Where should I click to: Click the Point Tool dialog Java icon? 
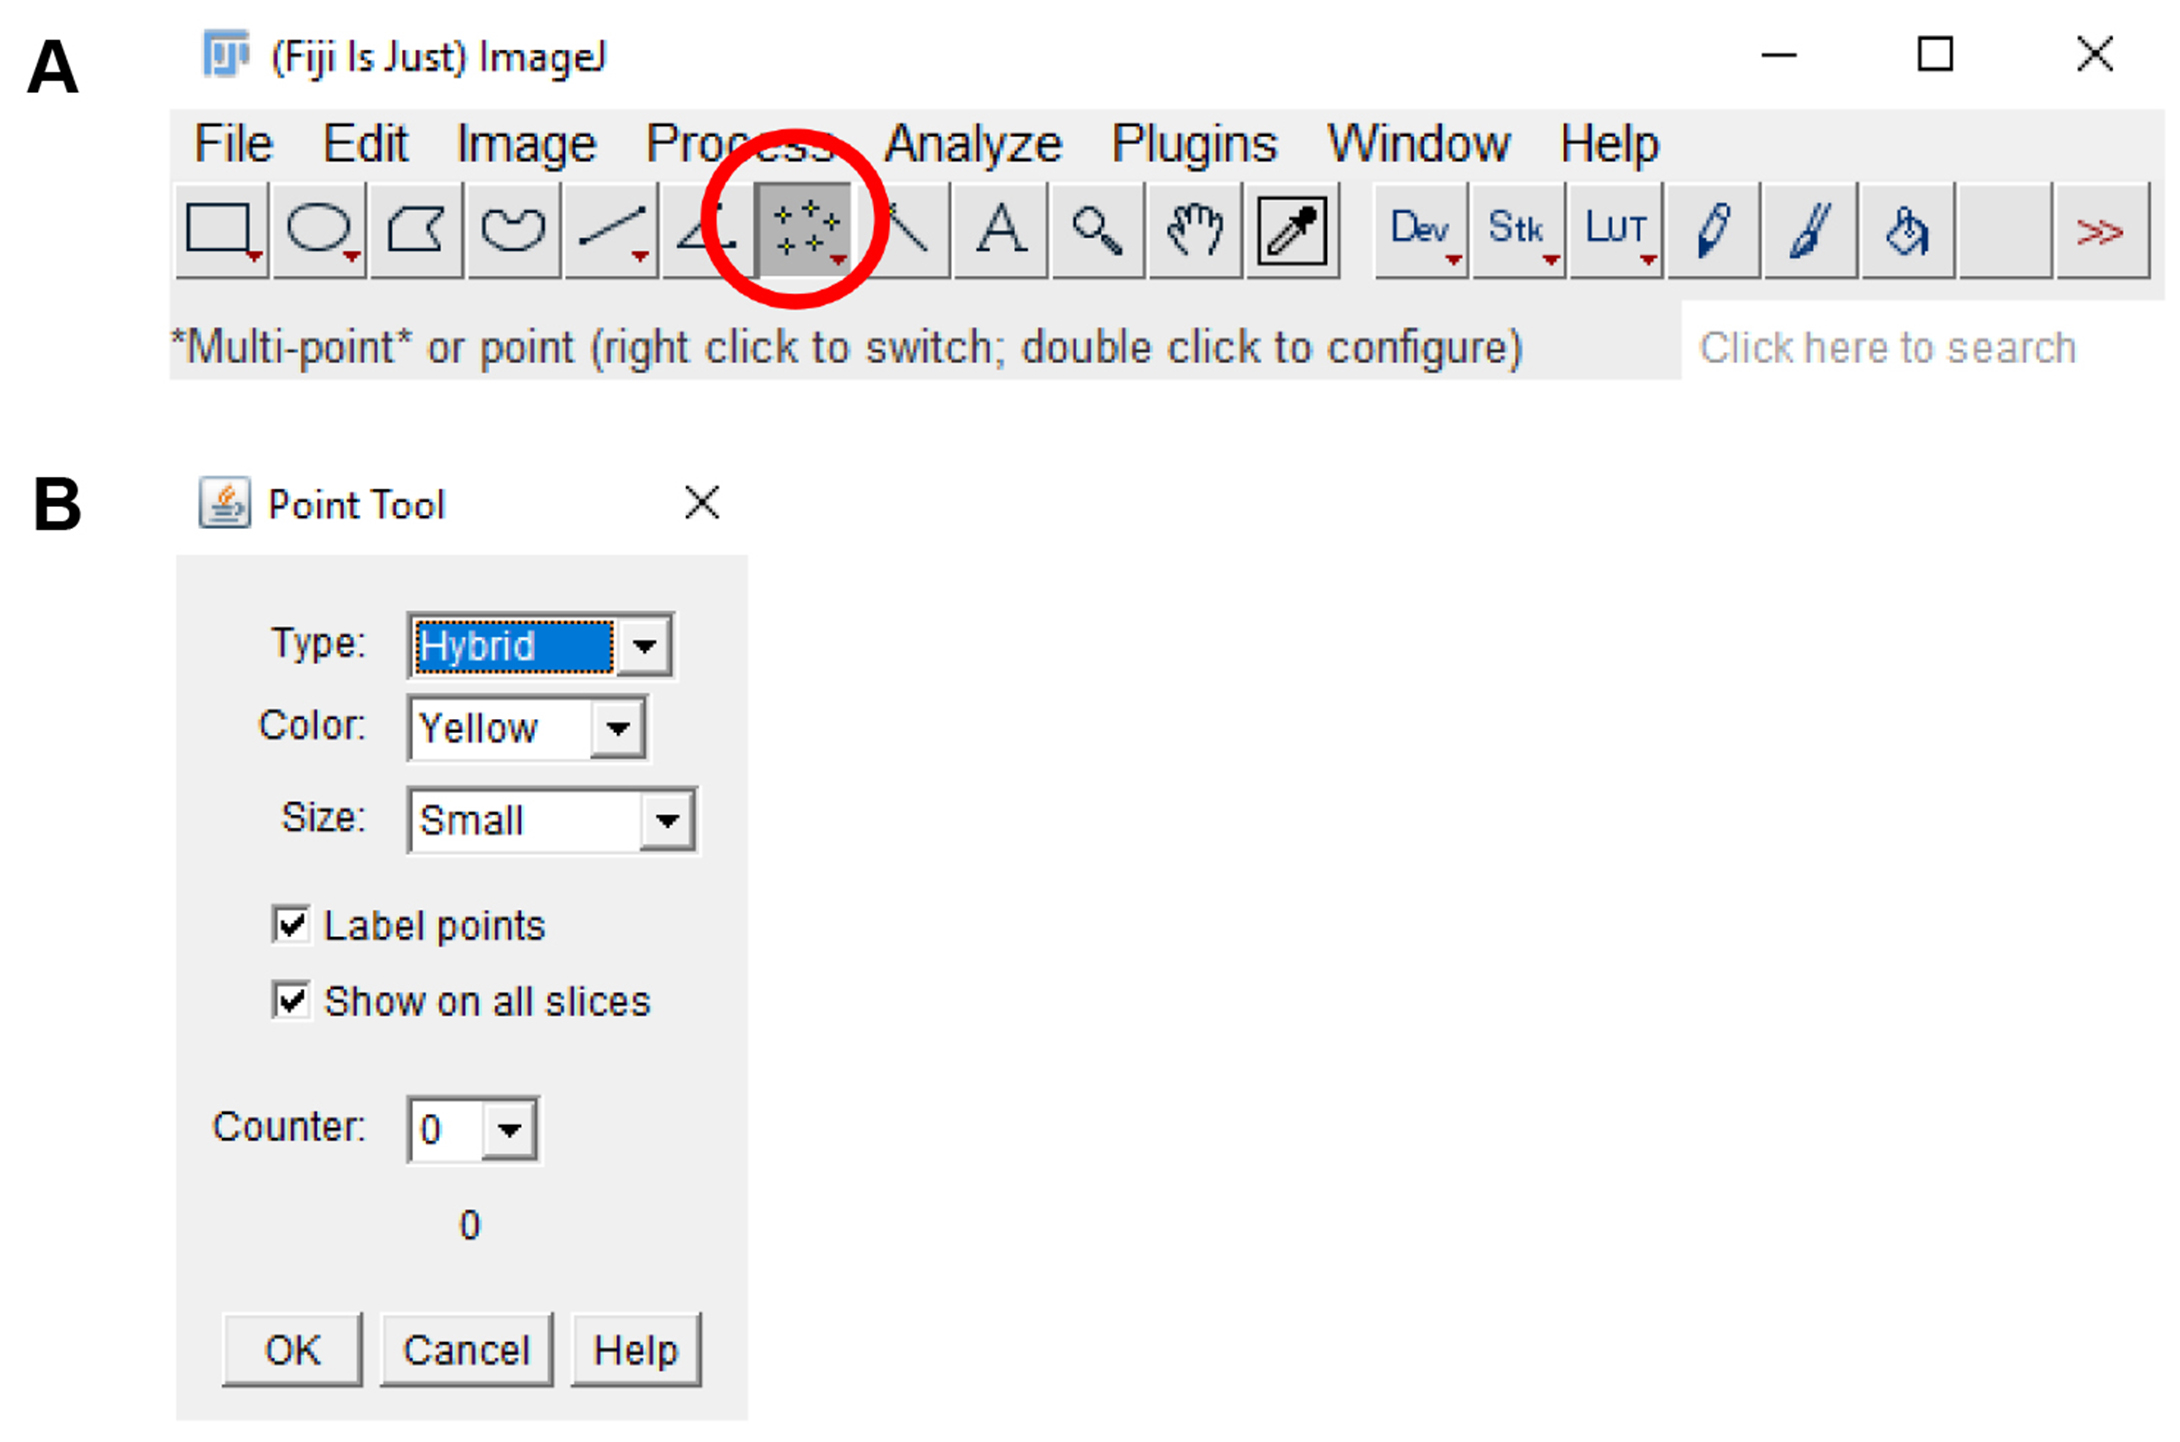coord(224,502)
